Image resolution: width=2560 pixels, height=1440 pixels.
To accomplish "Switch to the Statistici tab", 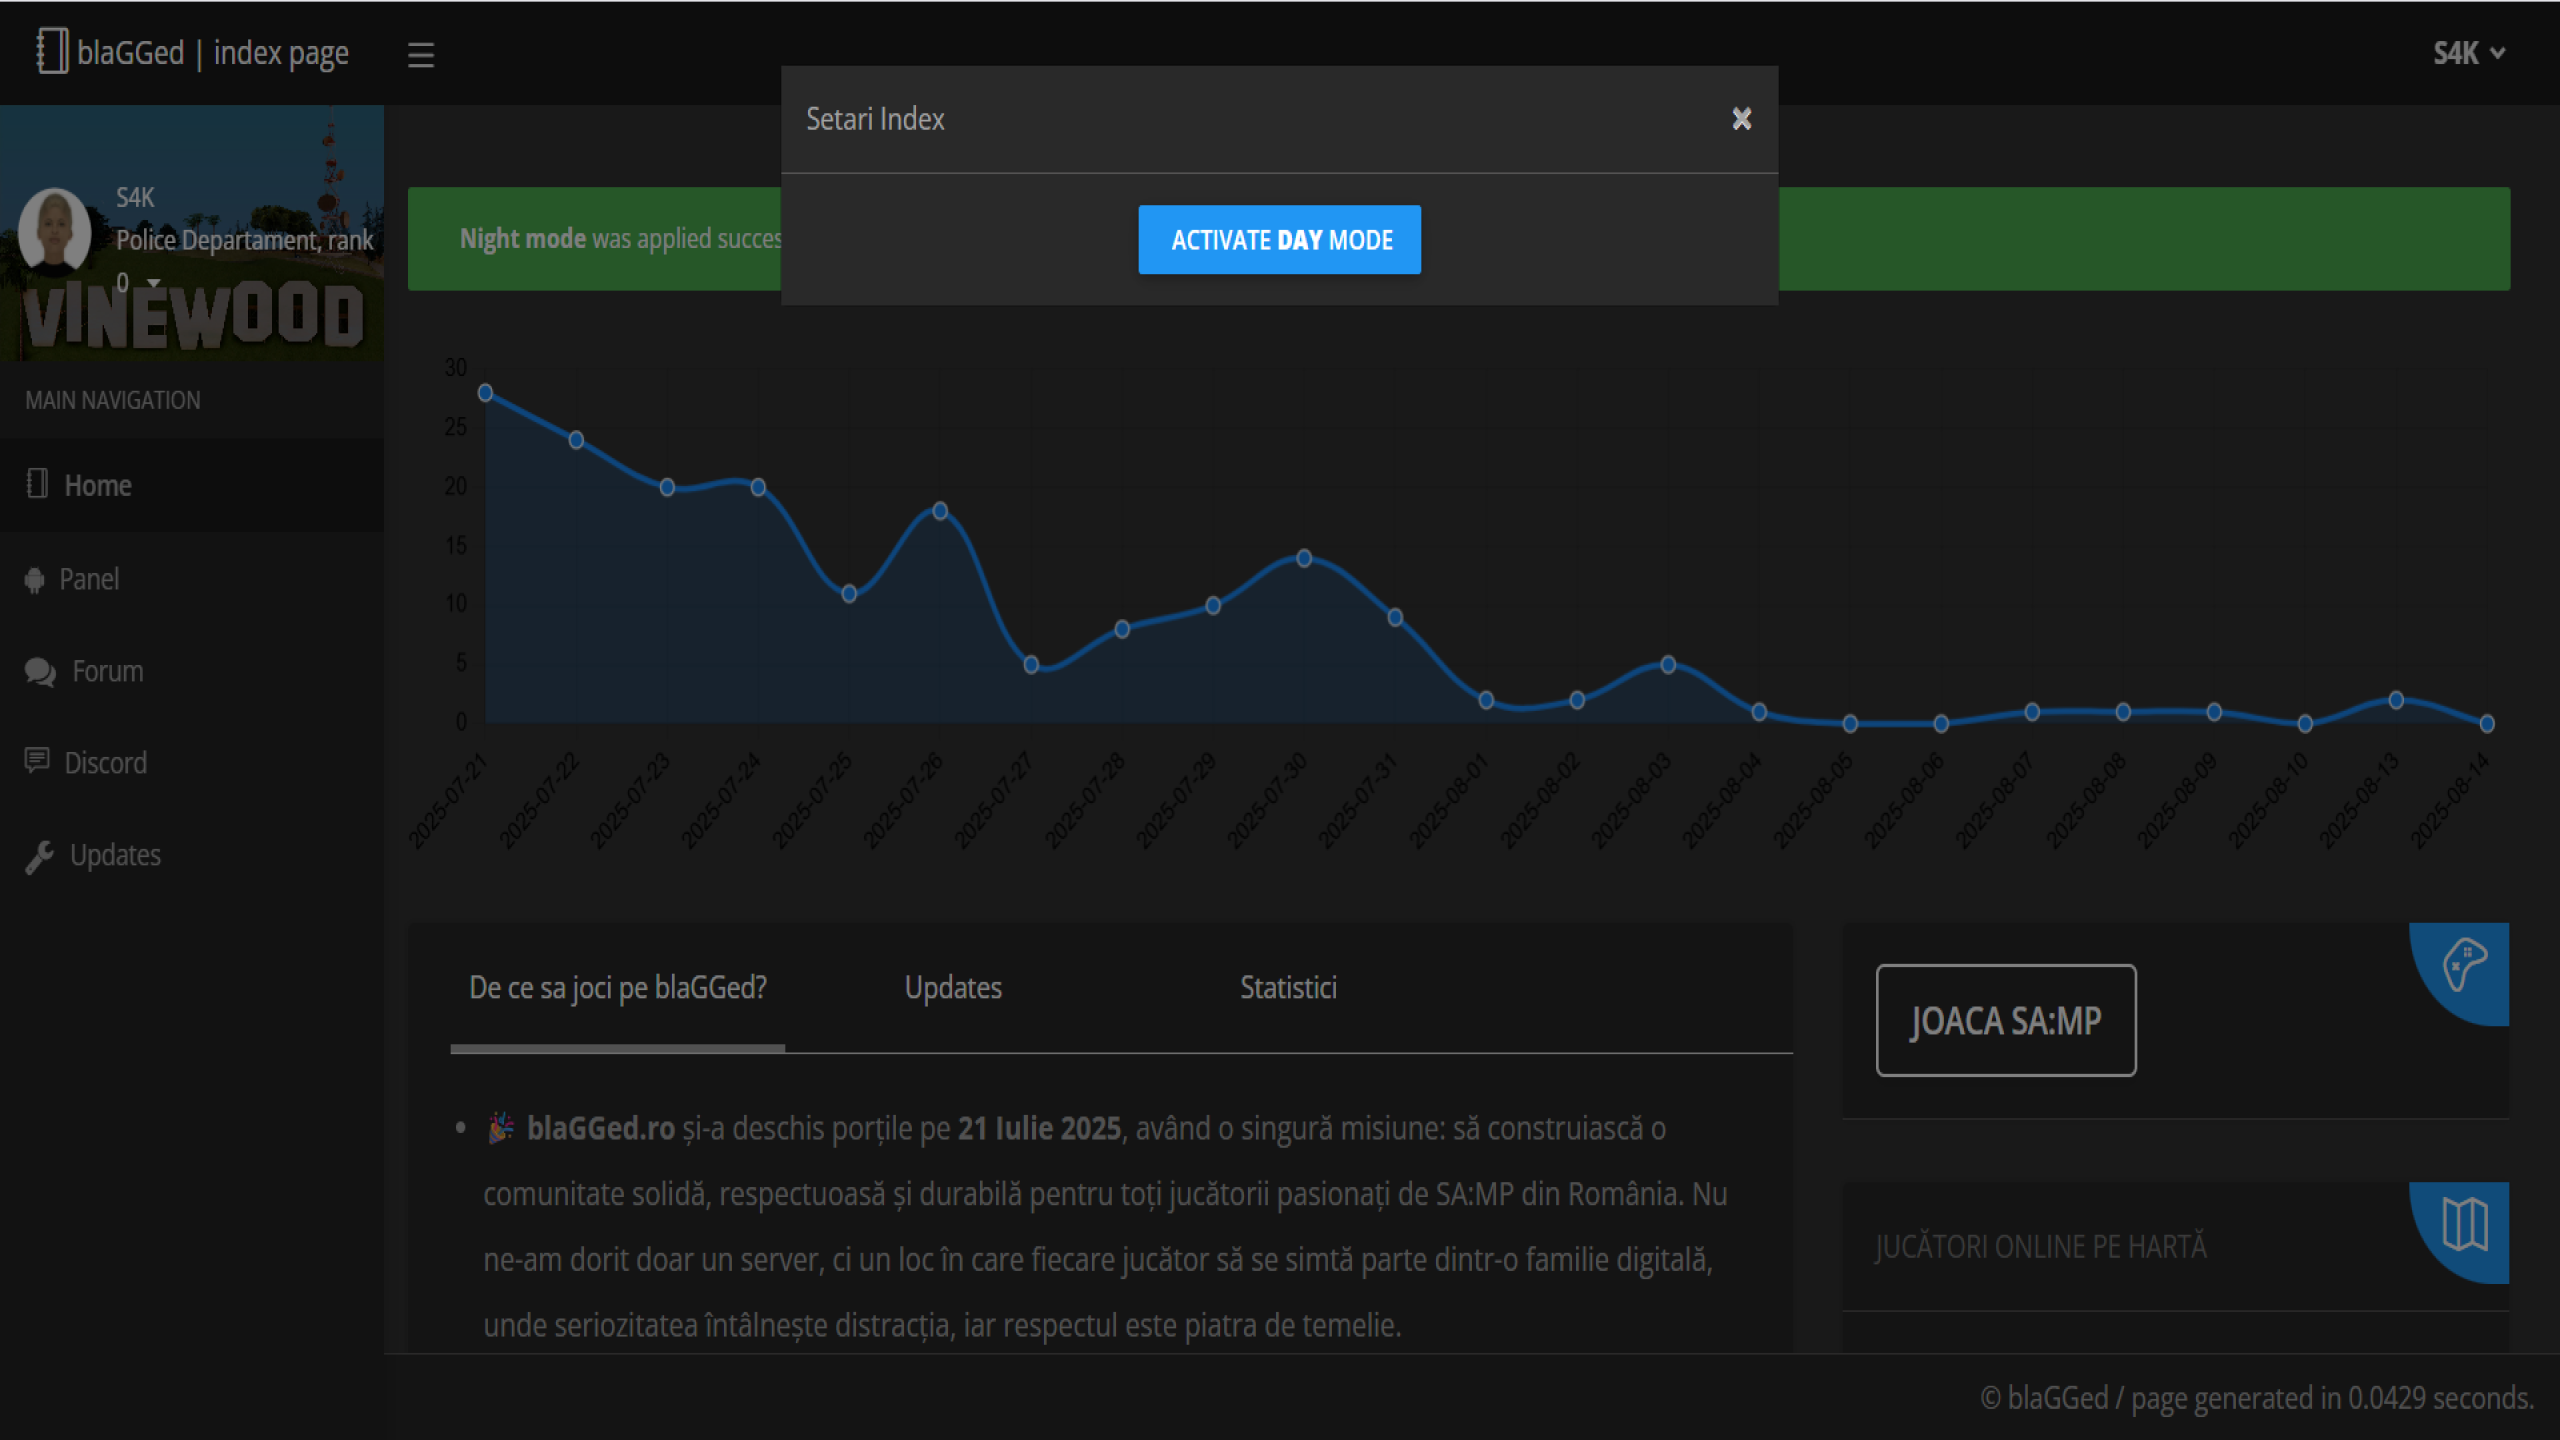I will (x=1288, y=988).
